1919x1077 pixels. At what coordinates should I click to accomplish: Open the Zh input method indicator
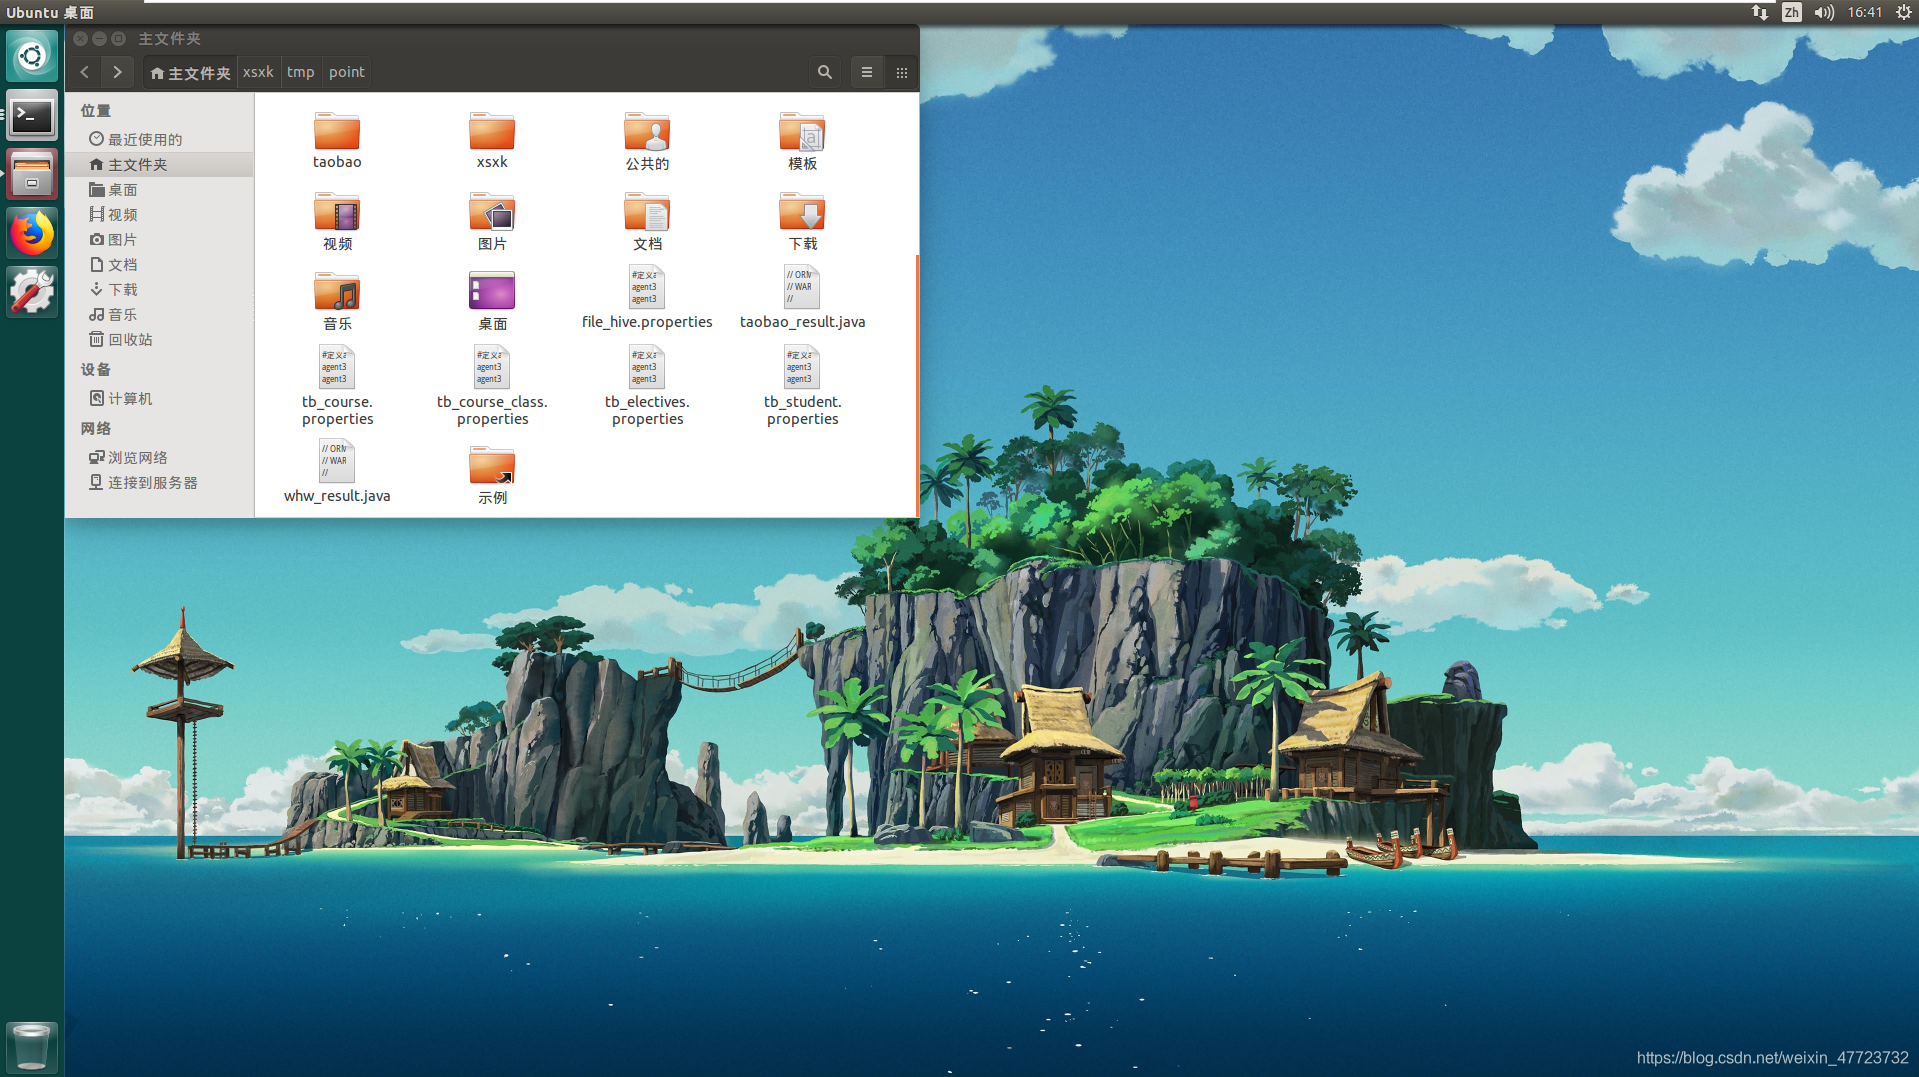click(x=1791, y=12)
